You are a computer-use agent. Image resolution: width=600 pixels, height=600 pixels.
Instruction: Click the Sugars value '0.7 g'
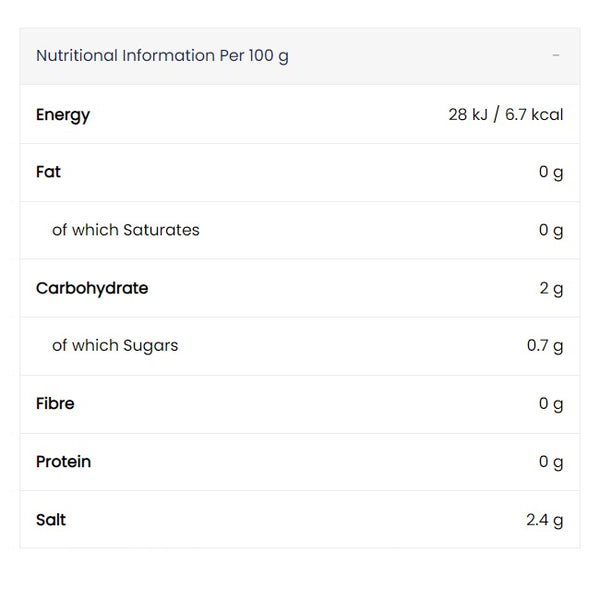click(x=545, y=346)
